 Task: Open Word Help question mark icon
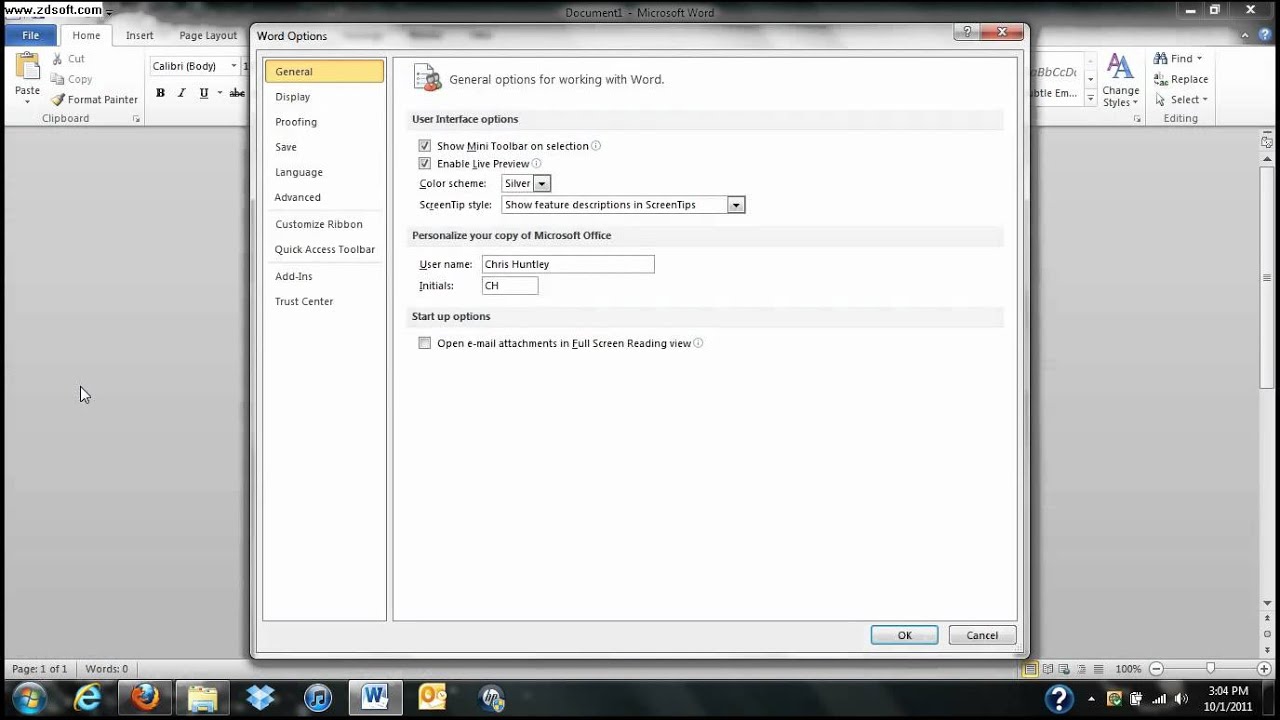tap(1267, 35)
